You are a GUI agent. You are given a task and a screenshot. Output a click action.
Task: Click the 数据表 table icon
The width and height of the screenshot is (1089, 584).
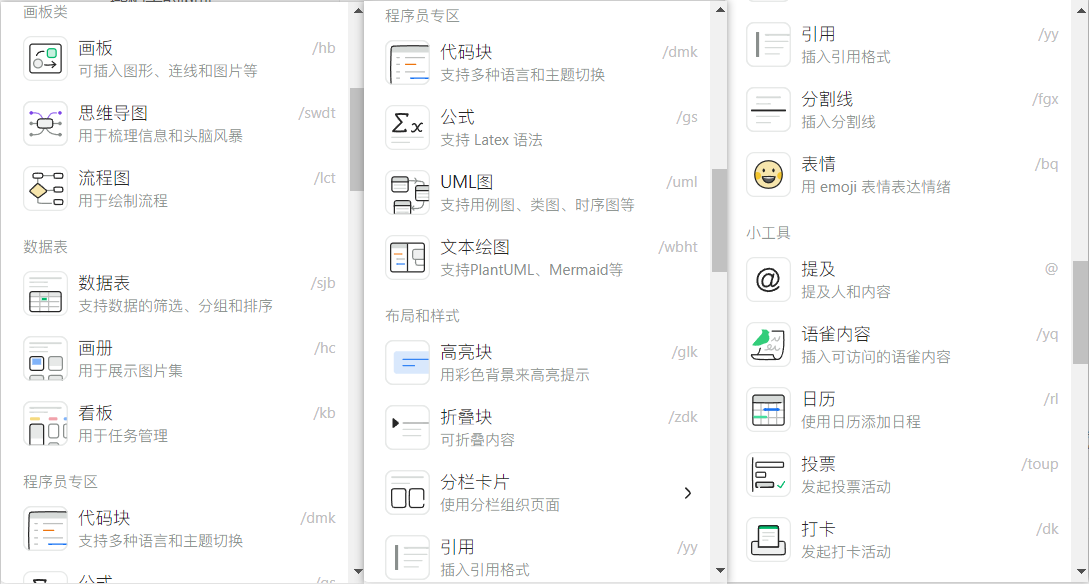45,294
